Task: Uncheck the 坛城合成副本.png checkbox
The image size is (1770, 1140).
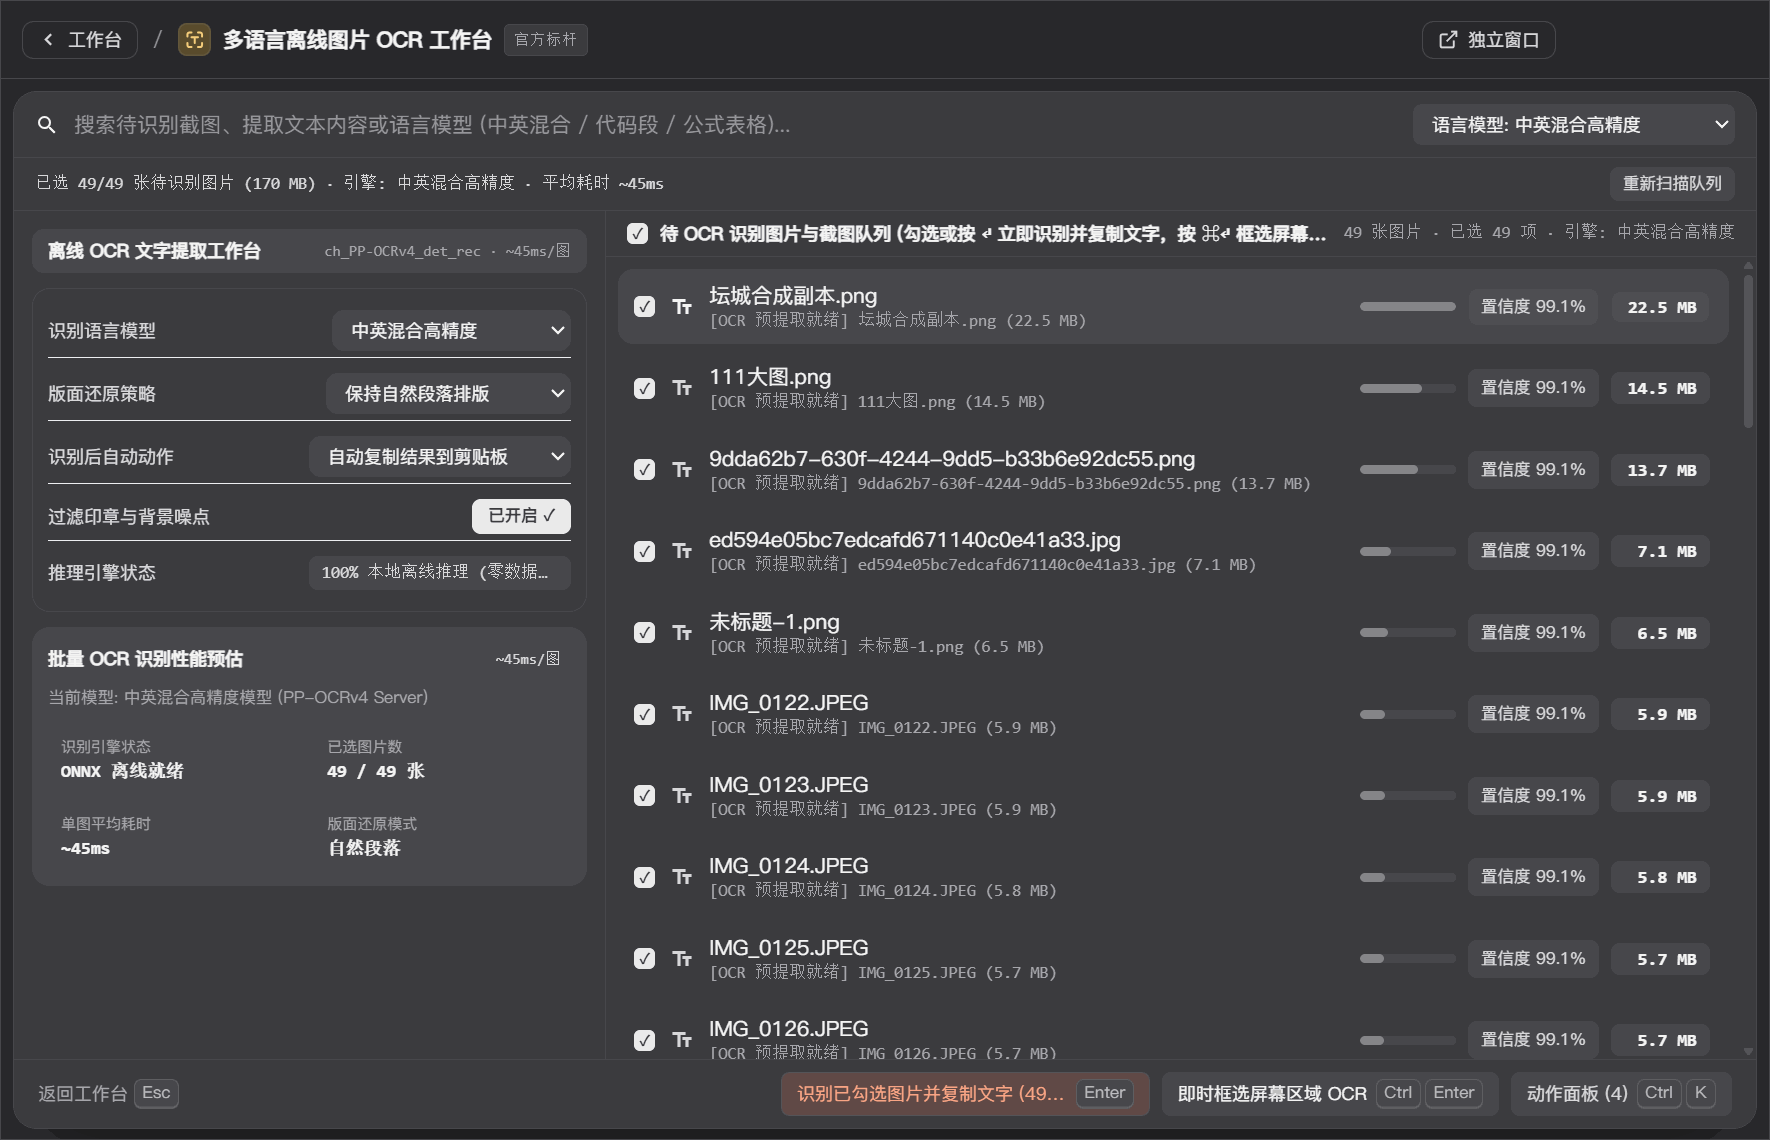Action: coord(645,307)
